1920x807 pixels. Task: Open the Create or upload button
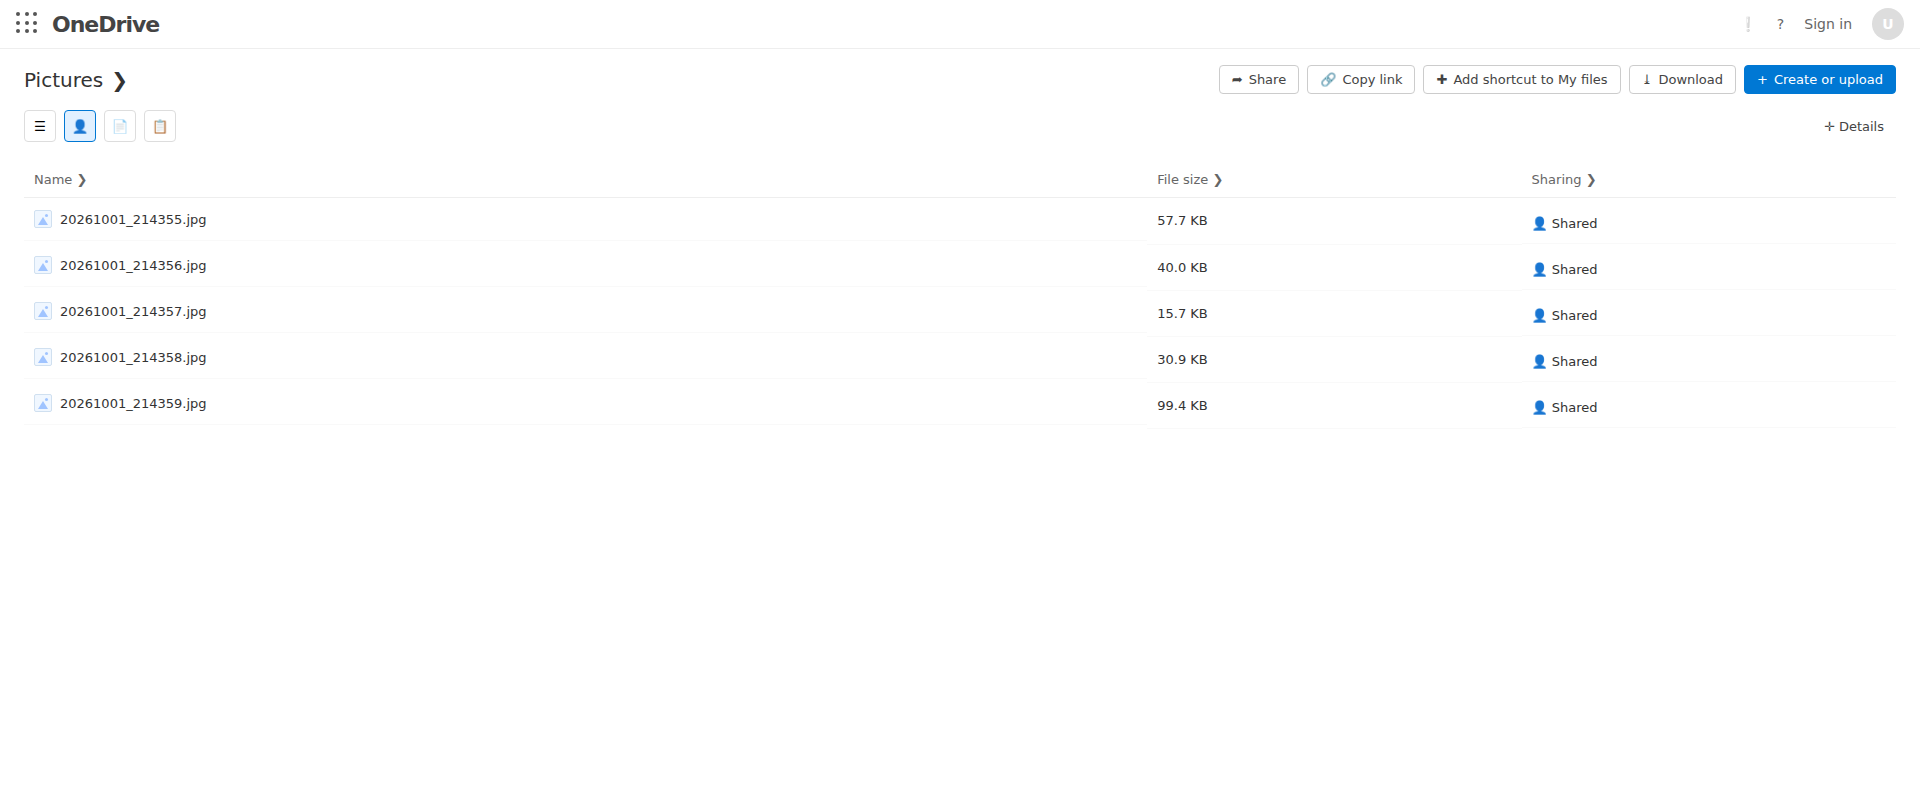tap(1820, 80)
